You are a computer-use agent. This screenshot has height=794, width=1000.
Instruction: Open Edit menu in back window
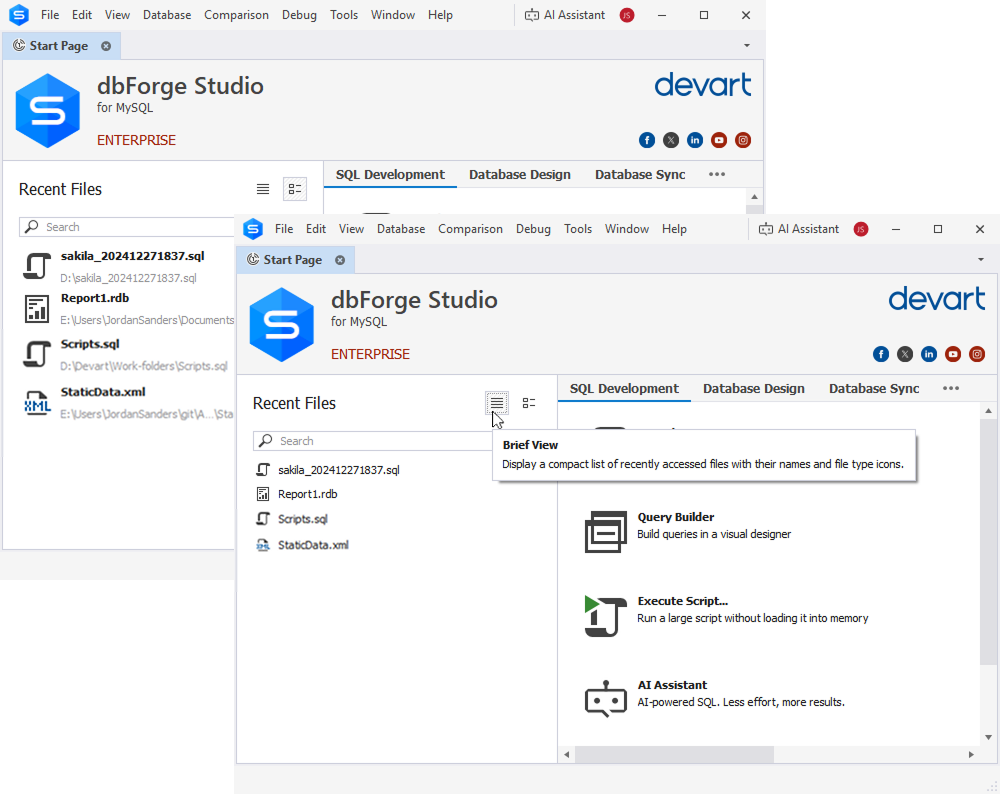(82, 15)
